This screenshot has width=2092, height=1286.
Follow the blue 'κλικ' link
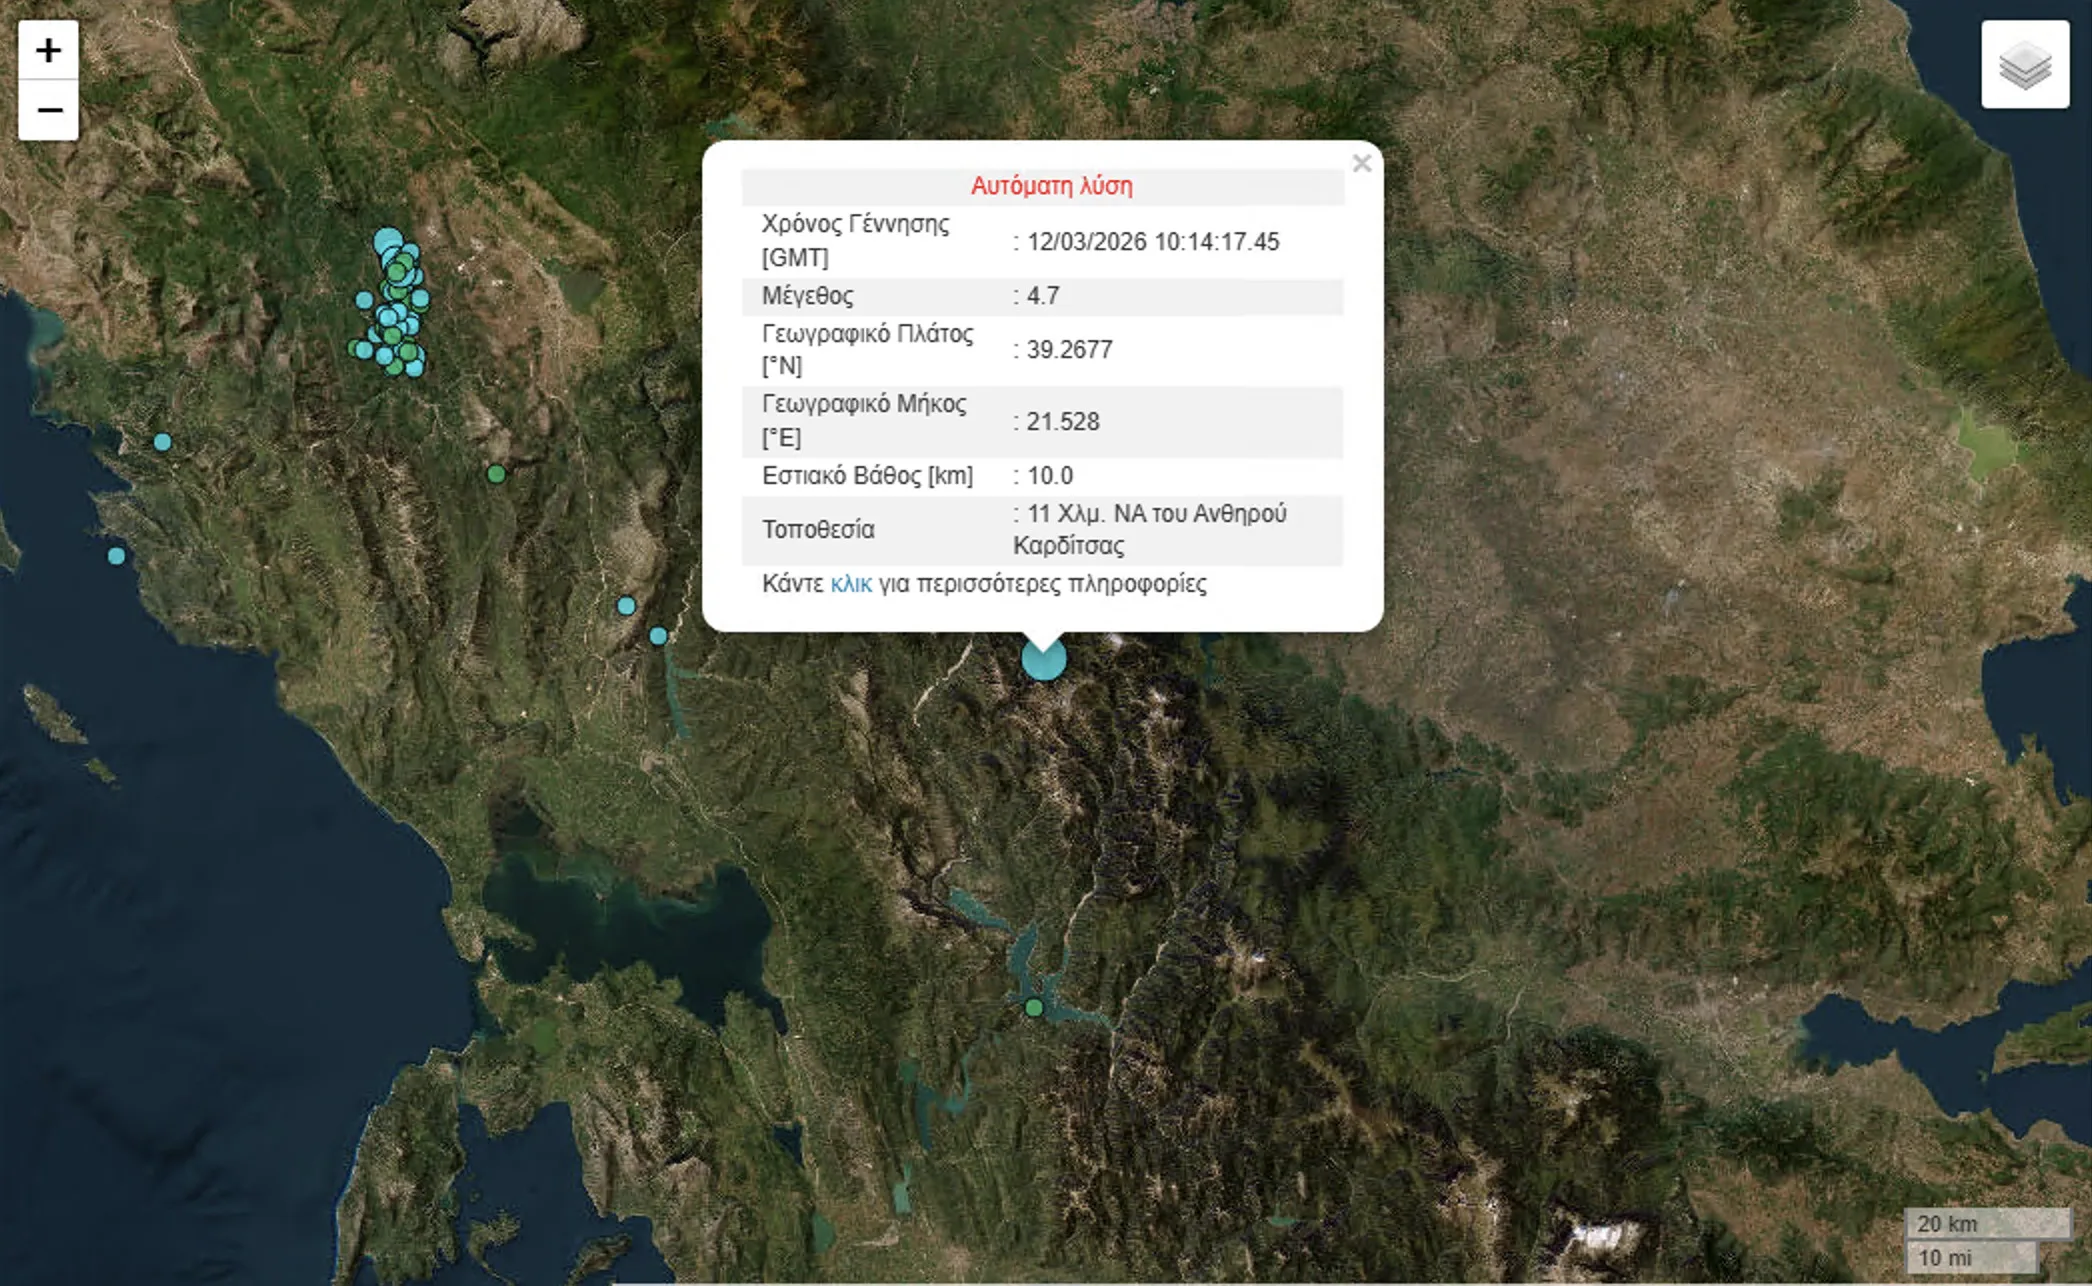[851, 584]
